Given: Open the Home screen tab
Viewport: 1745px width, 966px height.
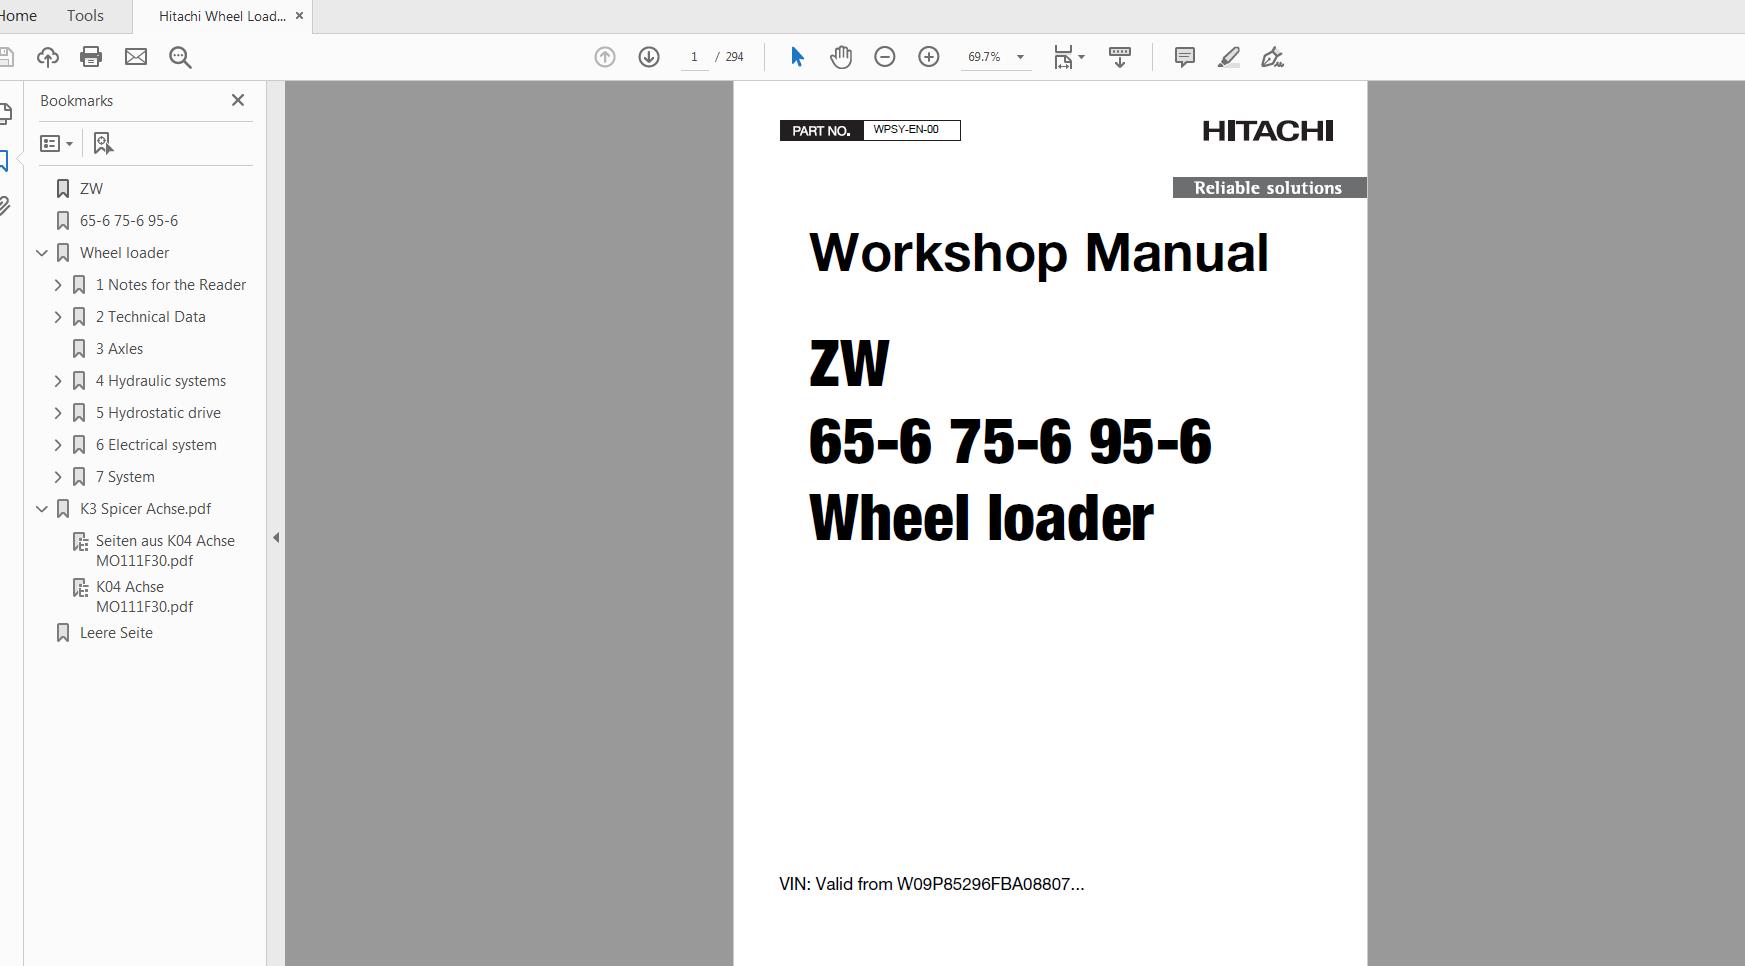Looking at the screenshot, I should click(17, 15).
